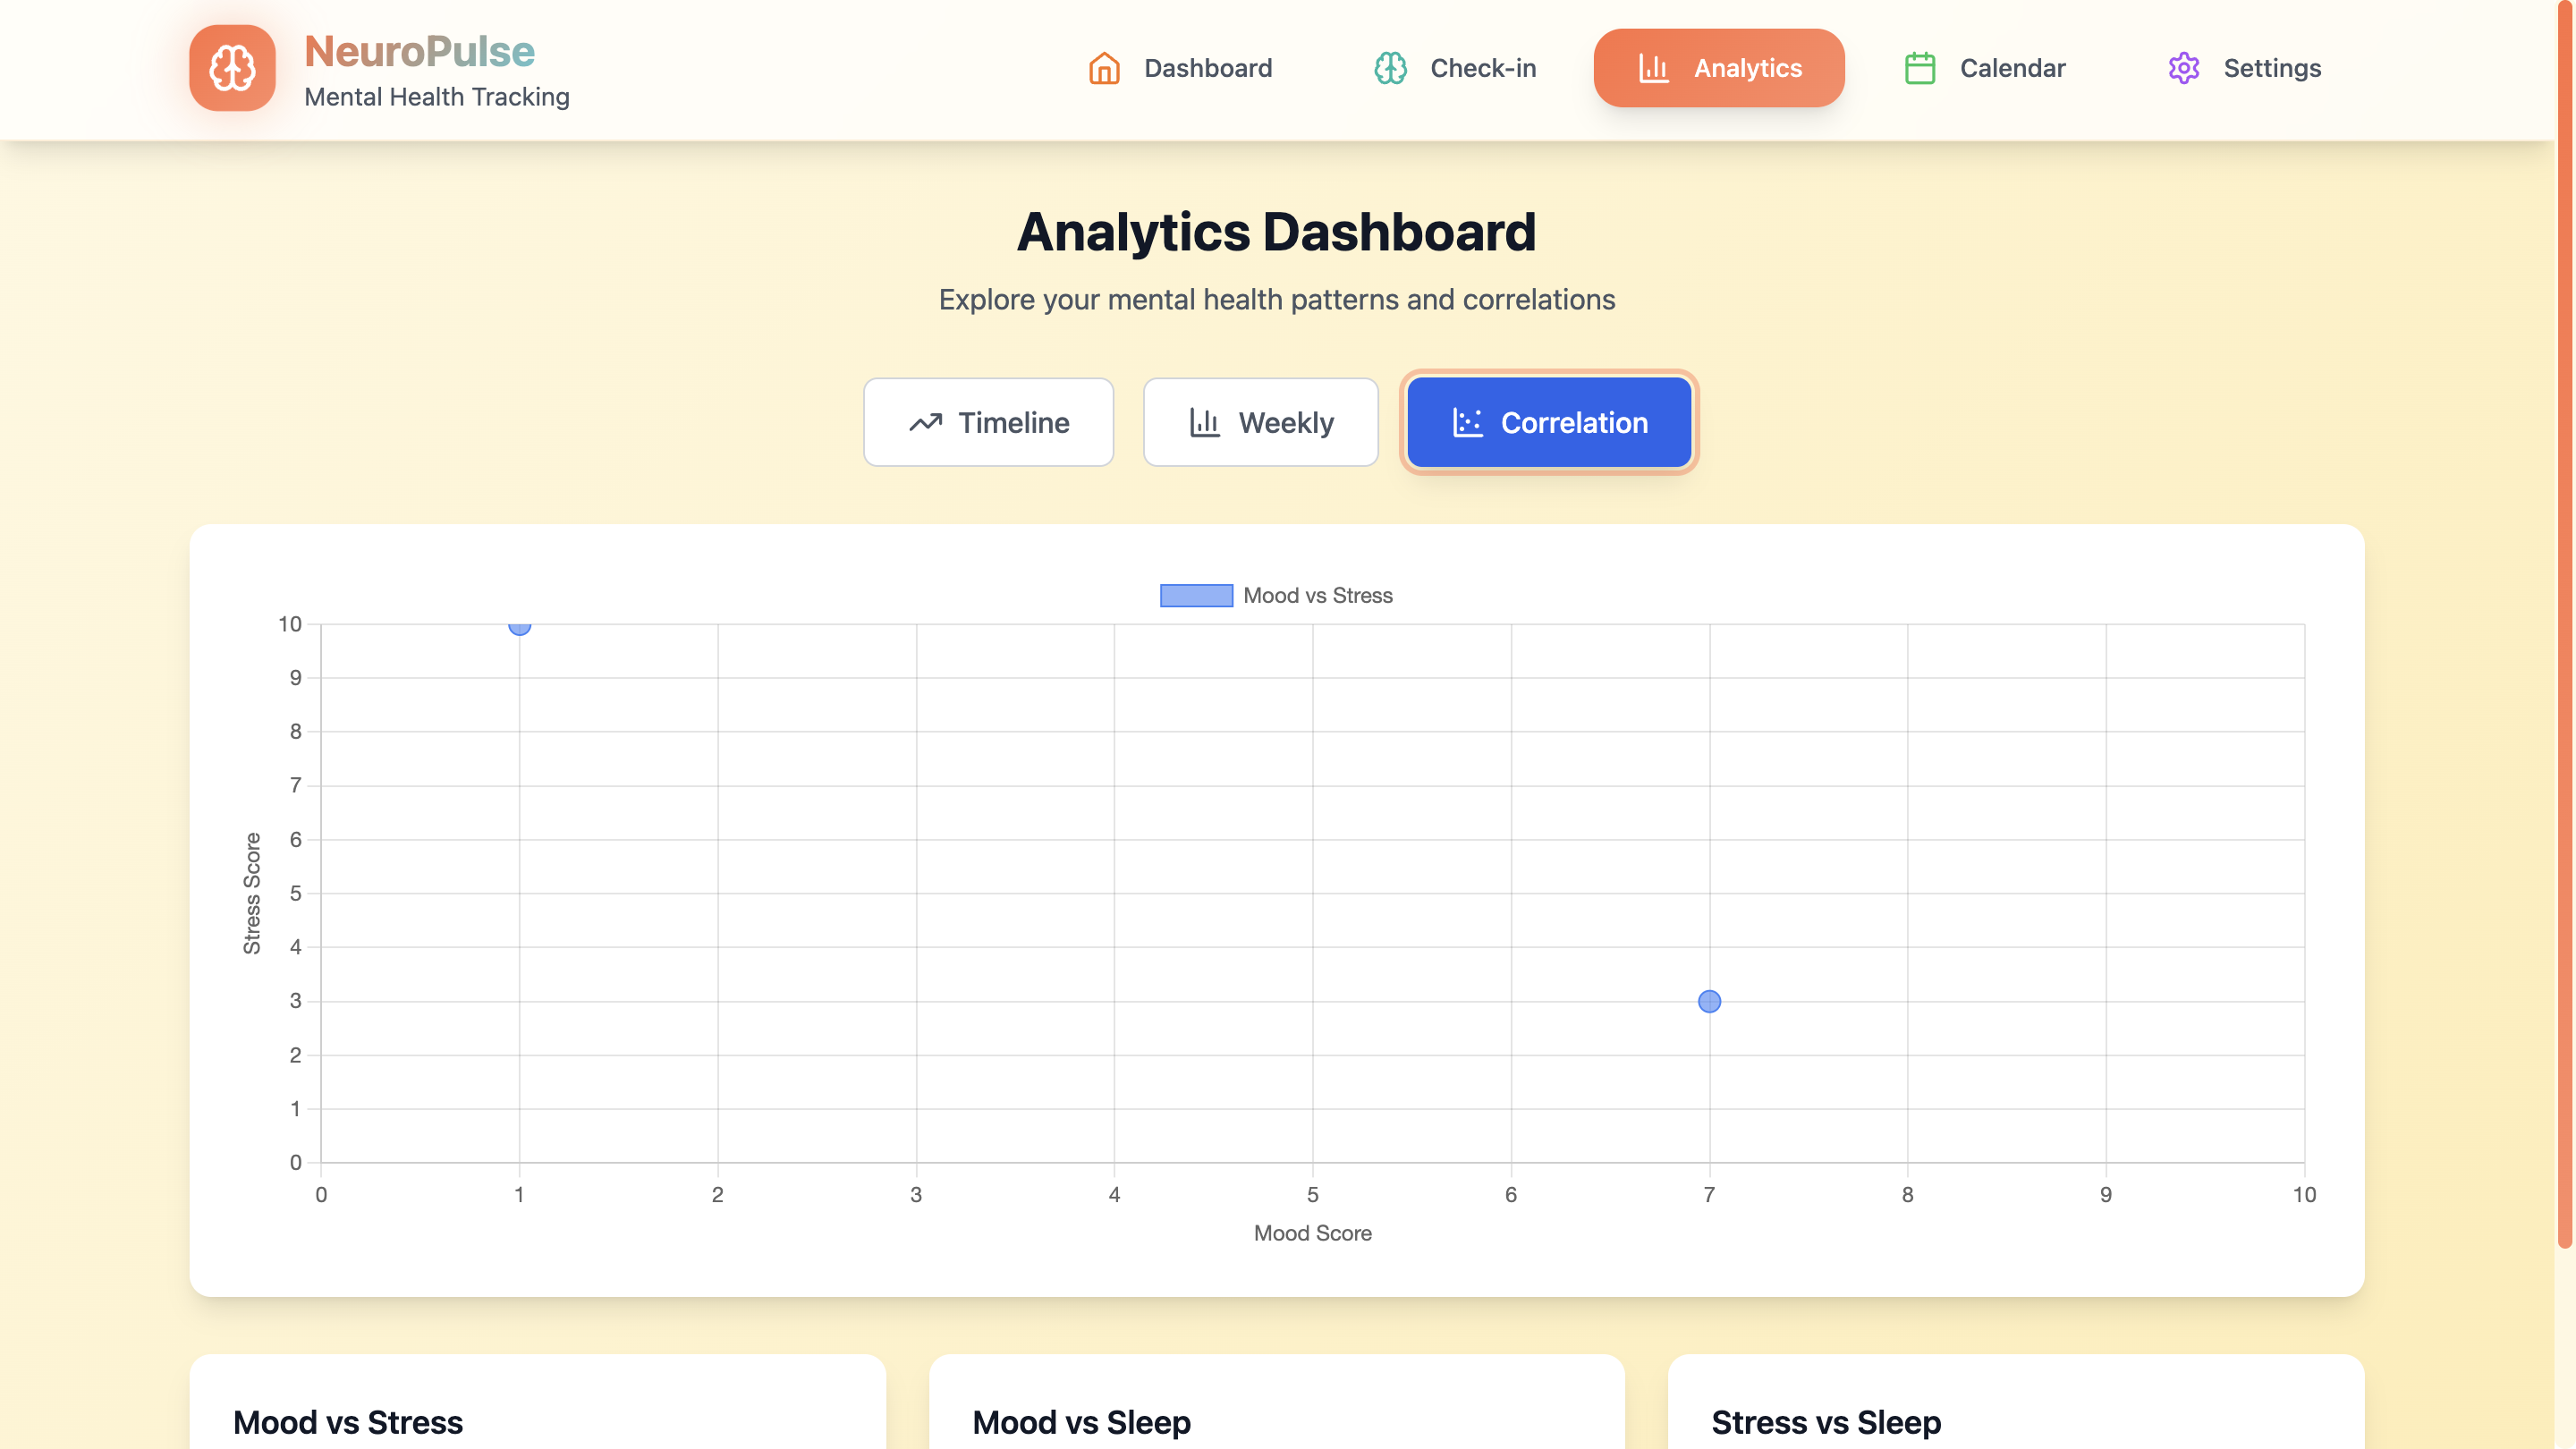The image size is (2576, 1449).
Task: Go to the Settings page
Action: click(2244, 68)
